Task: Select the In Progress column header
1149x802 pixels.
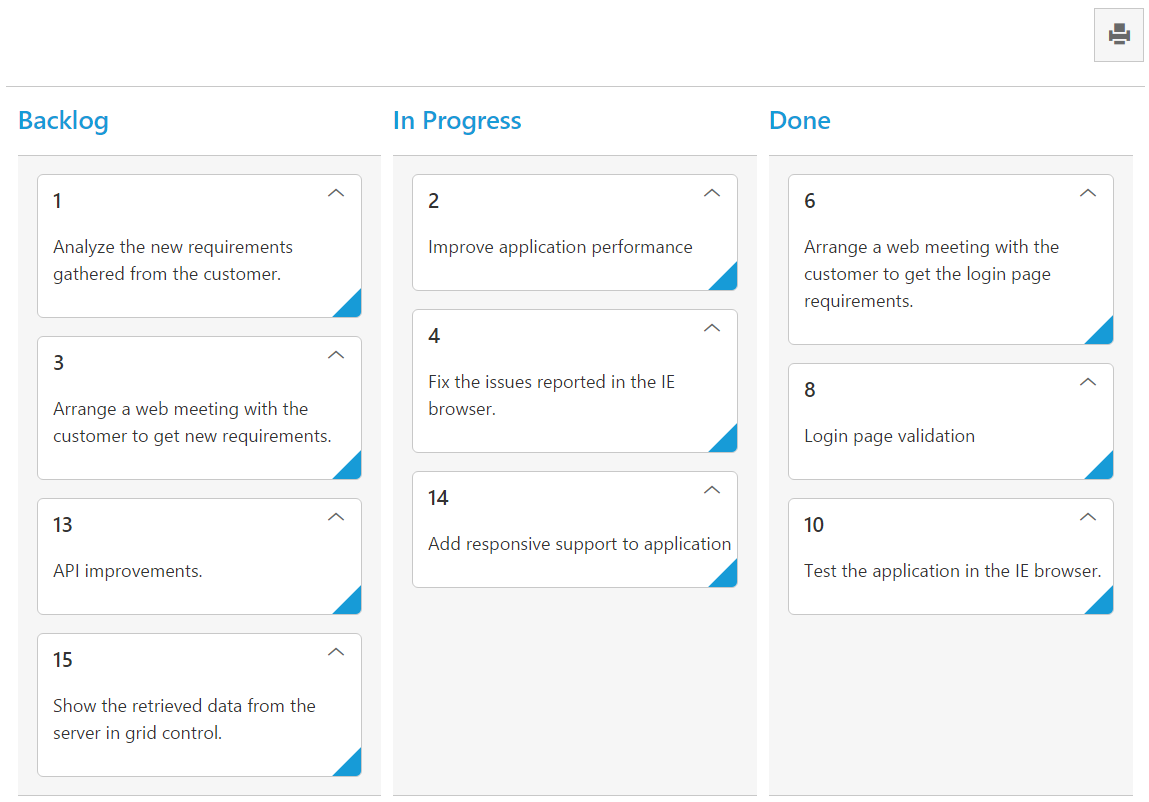Action: (457, 121)
